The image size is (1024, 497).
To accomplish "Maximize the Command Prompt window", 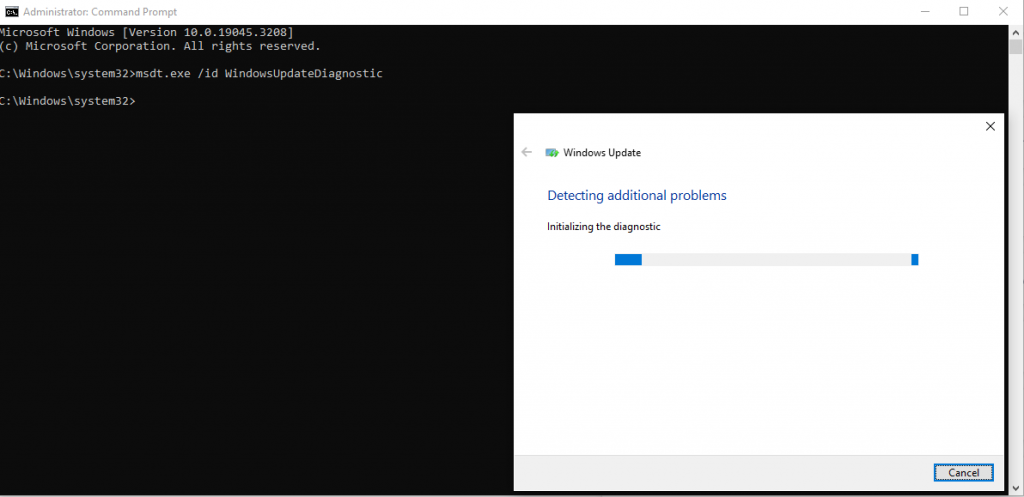I will (x=964, y=12).
